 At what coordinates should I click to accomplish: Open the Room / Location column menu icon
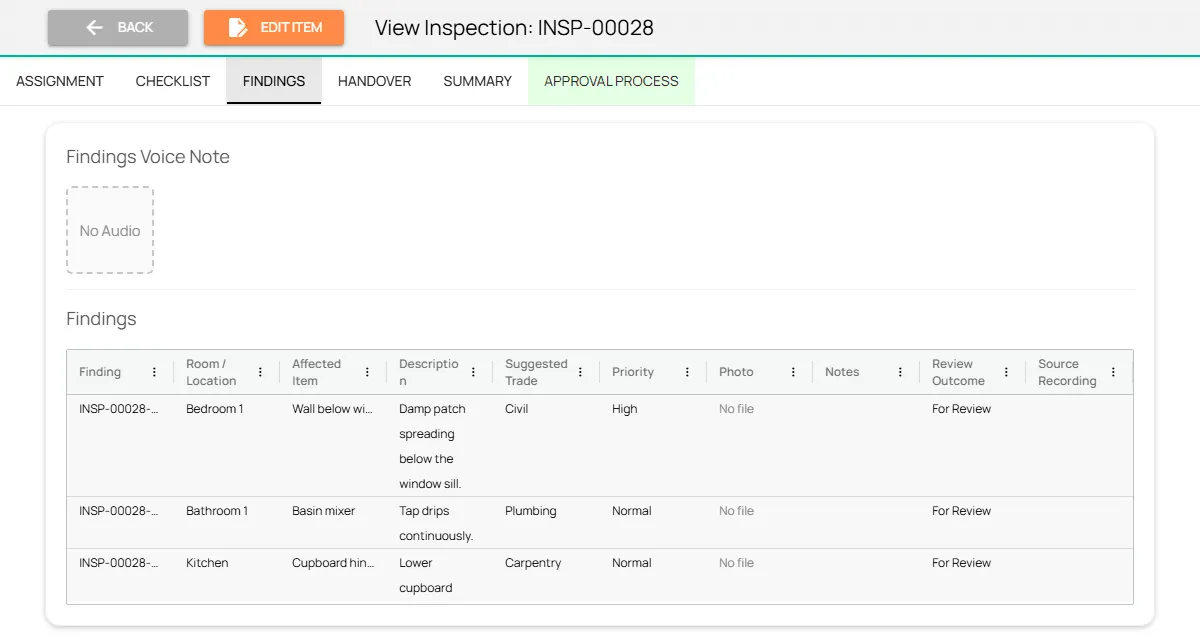coord(260,372)
